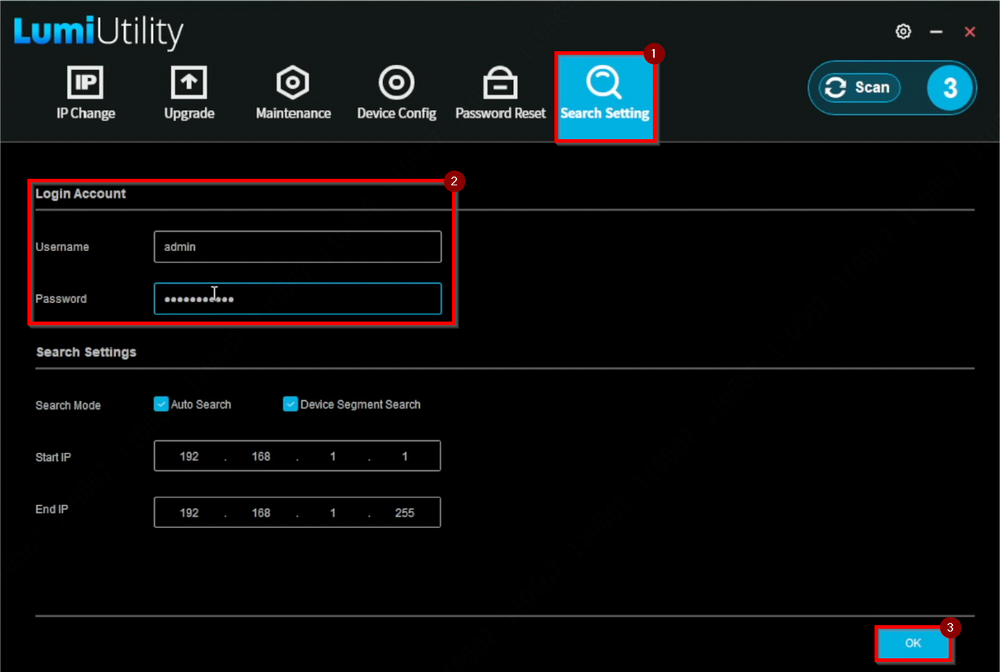Confirm settings with the OK button

(x=912, y=643)
